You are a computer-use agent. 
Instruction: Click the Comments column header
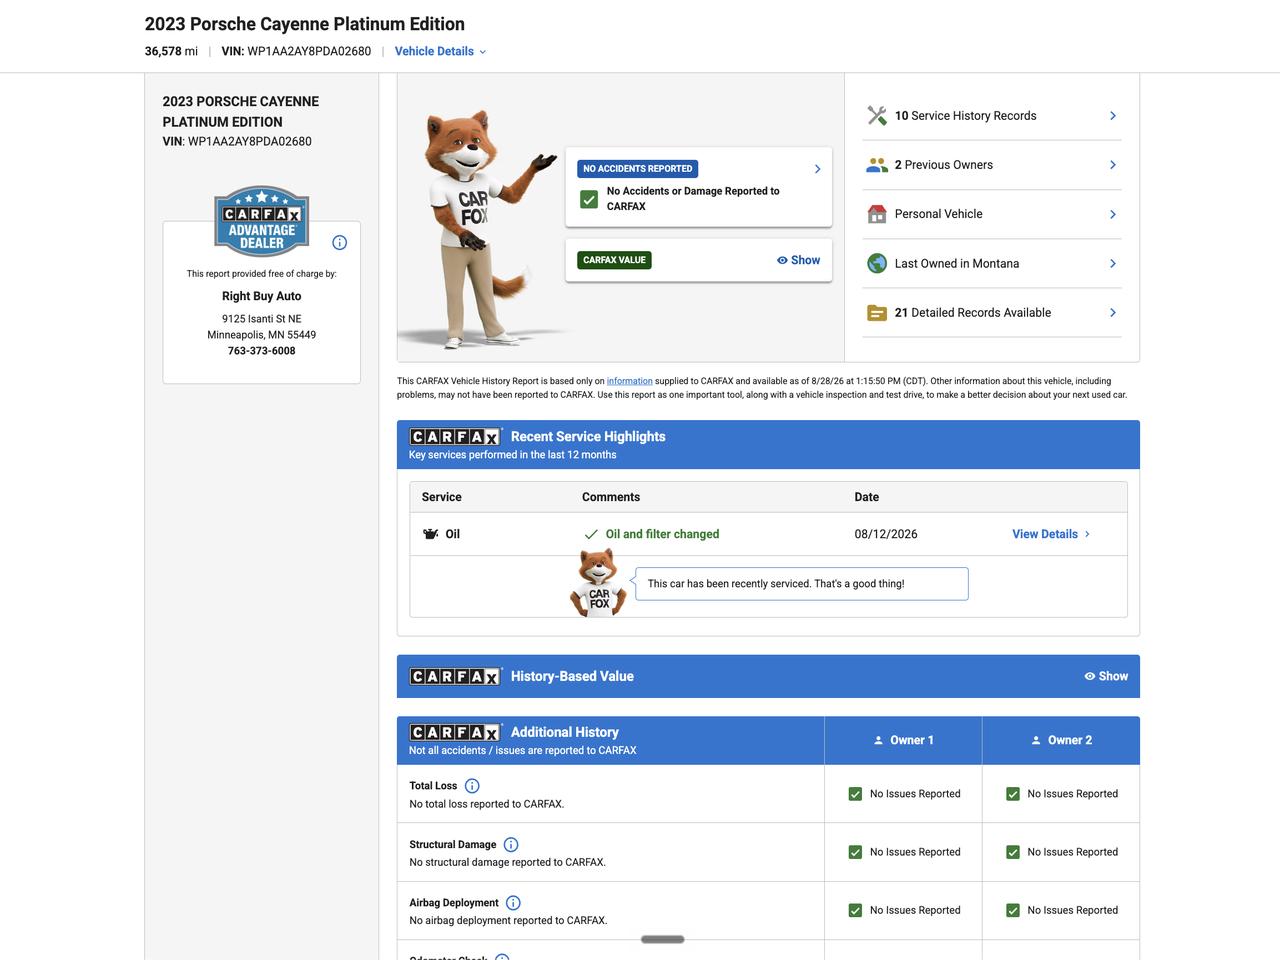611,497
